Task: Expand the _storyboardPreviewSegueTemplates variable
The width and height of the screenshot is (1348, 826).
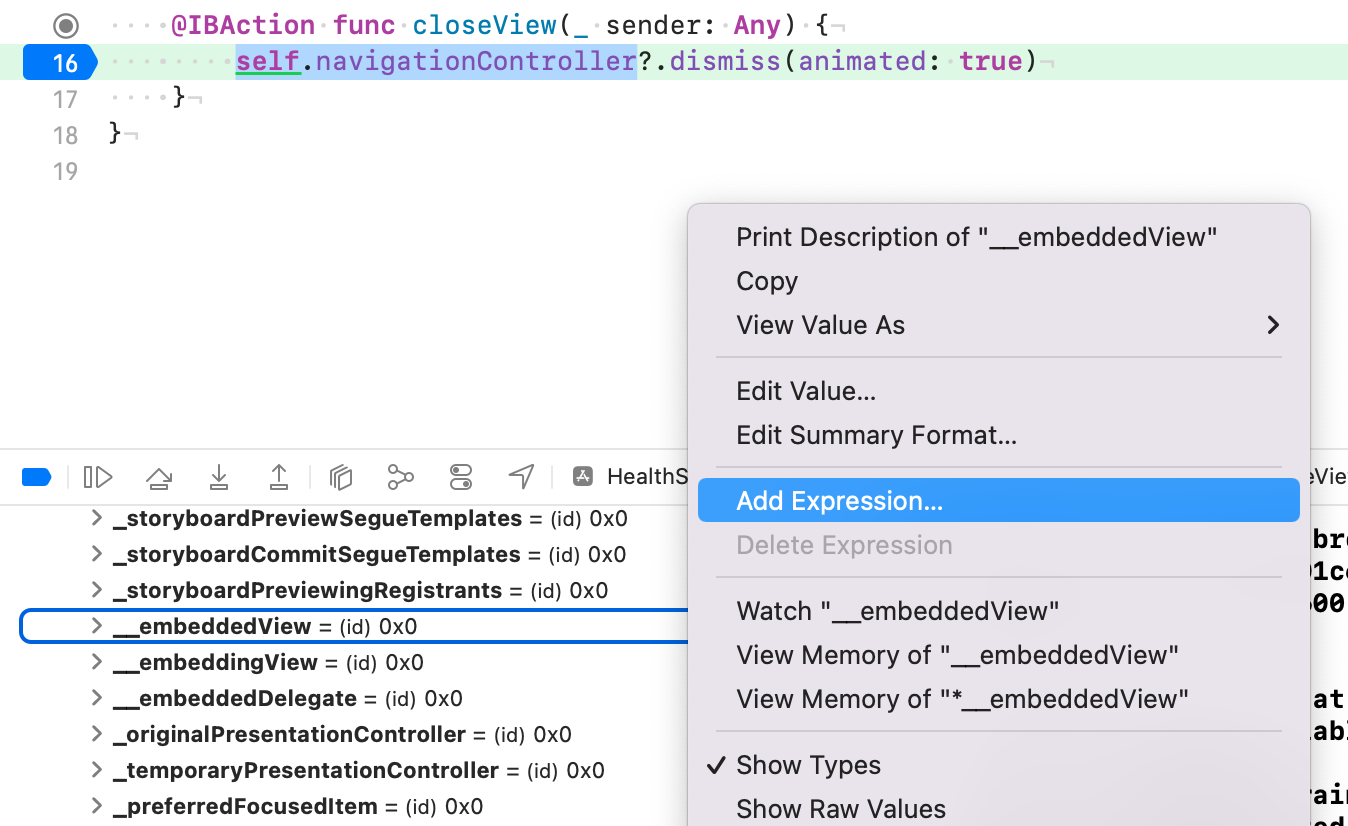Action: 97,518
